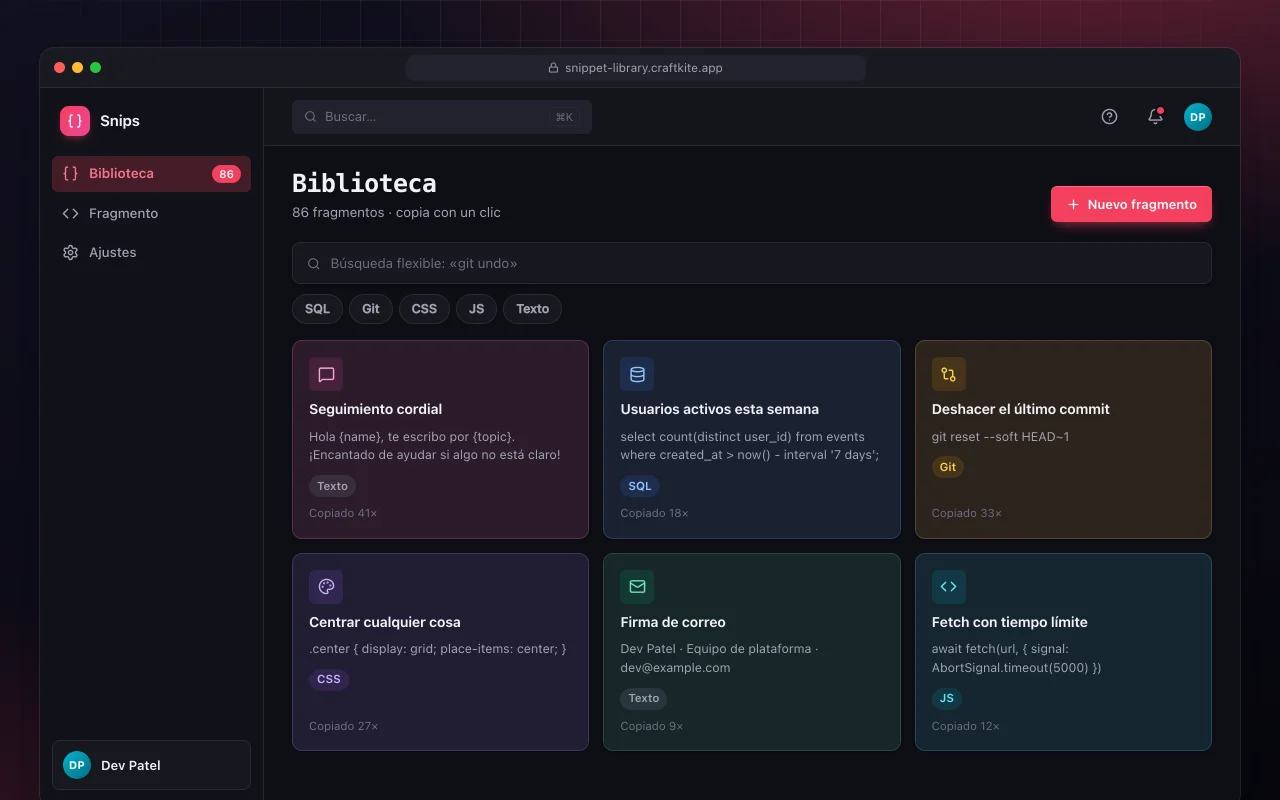Screen dimensions: 1280x800
Task: Click the chat icon on Seguimiento cordial card
Action: tap(326, 374)
